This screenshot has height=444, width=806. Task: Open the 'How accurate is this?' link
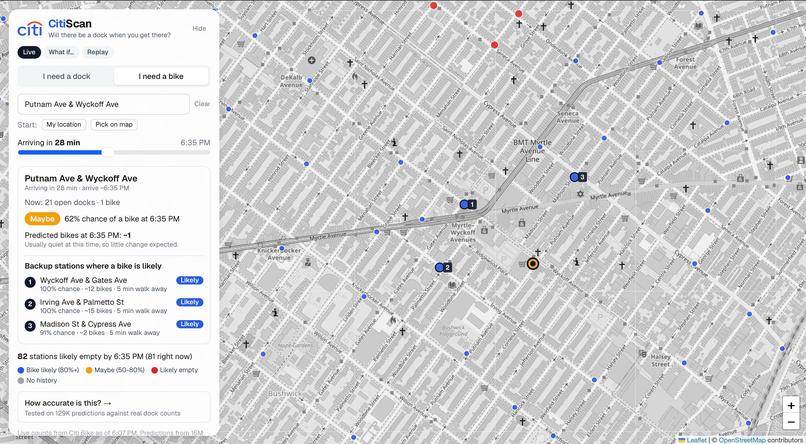coord(114,407)
